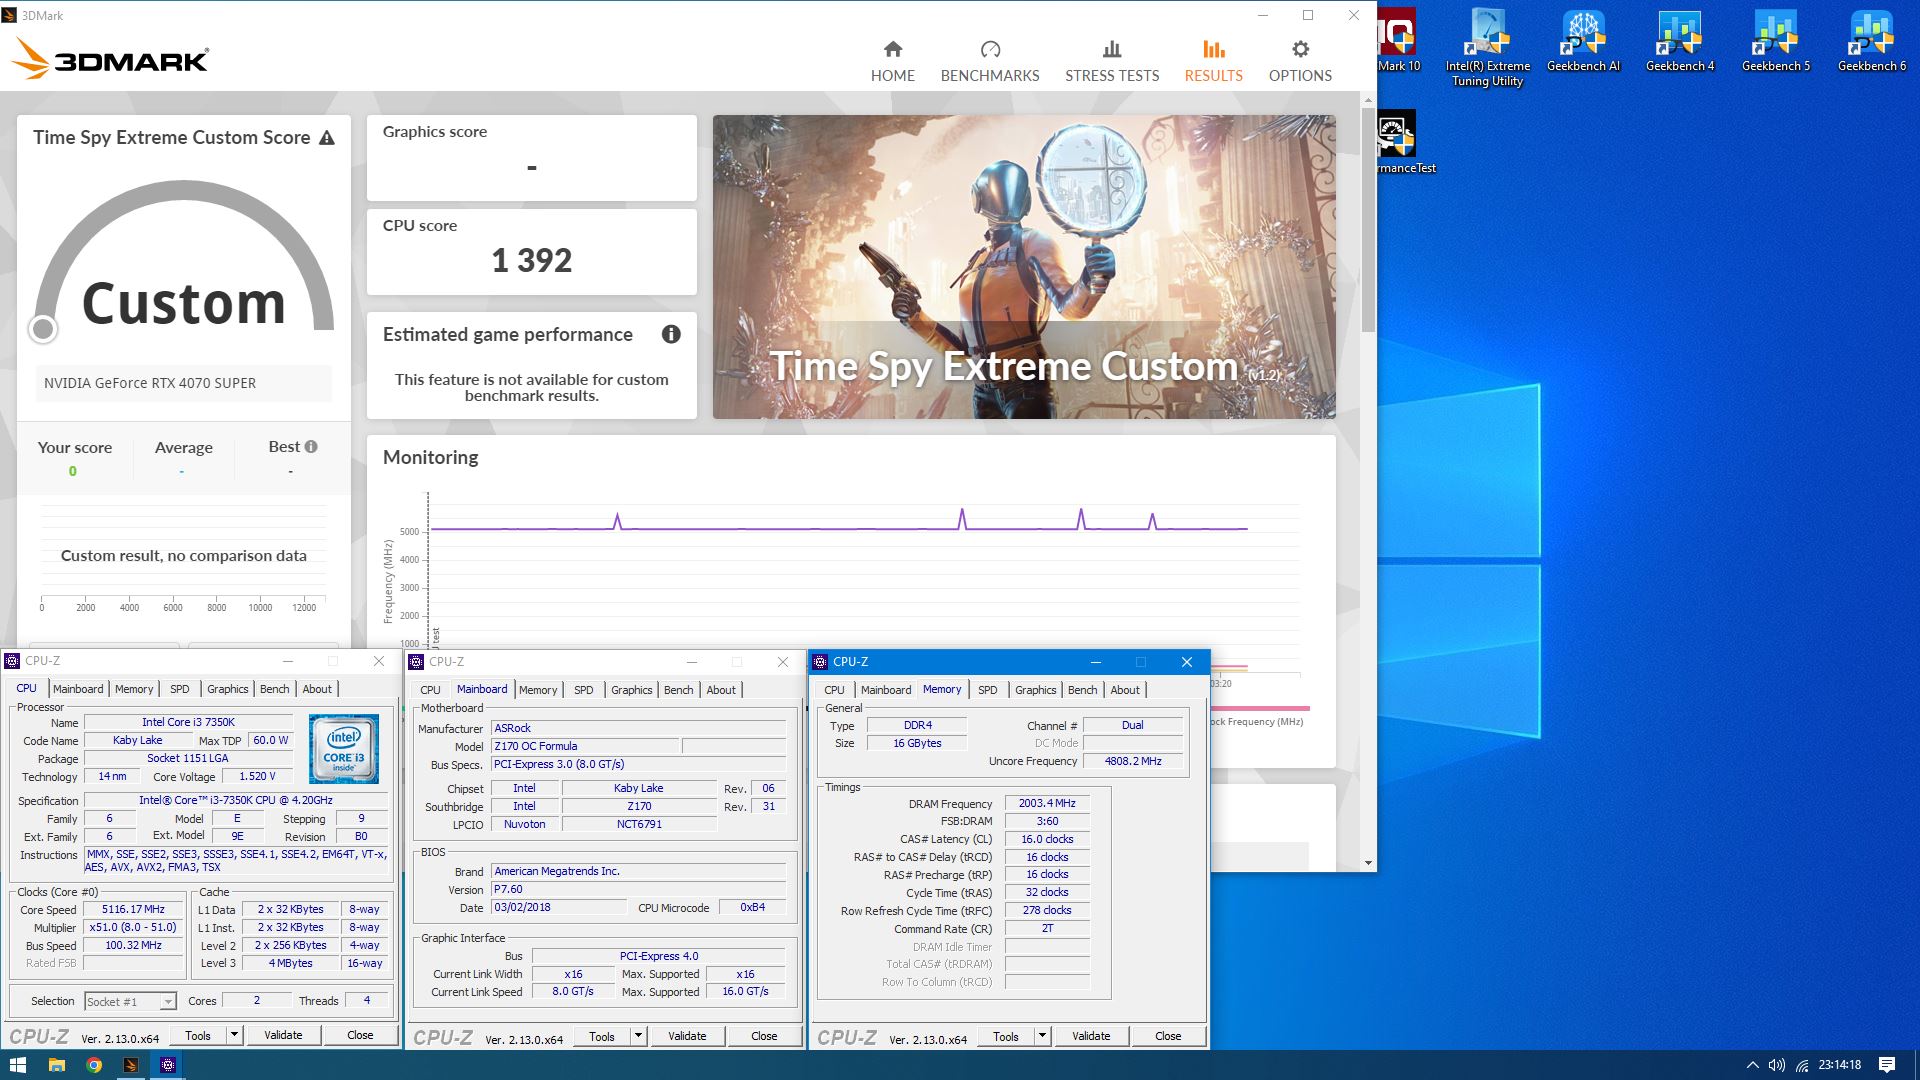Show hidden system tray icons
Viewport: 1920px width, 1080px height.
pyautogui.click(x=1752, y=1065)
